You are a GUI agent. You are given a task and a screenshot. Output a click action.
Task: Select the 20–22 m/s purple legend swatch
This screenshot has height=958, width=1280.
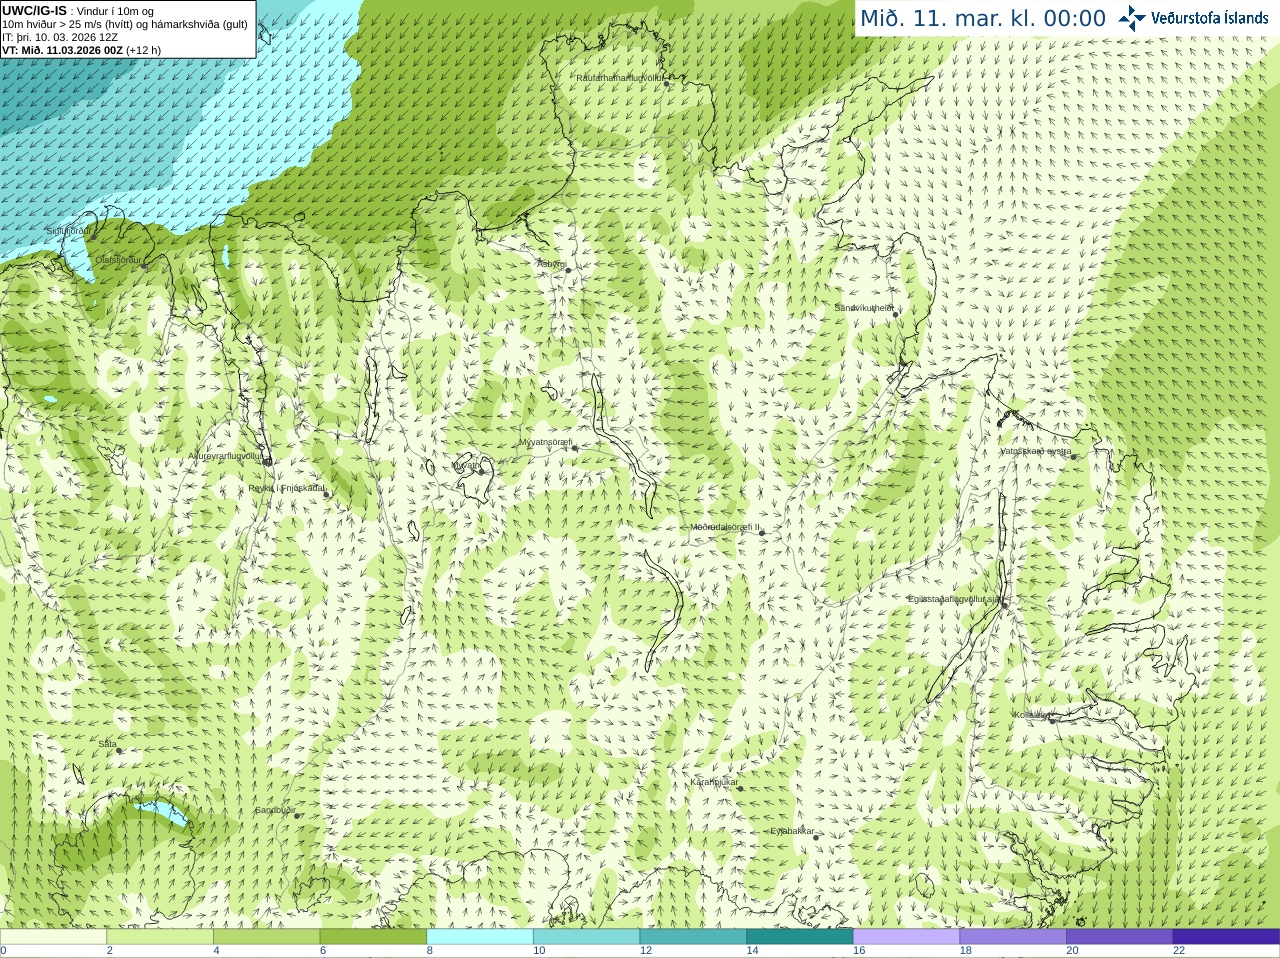click(x=1120, y=937)
